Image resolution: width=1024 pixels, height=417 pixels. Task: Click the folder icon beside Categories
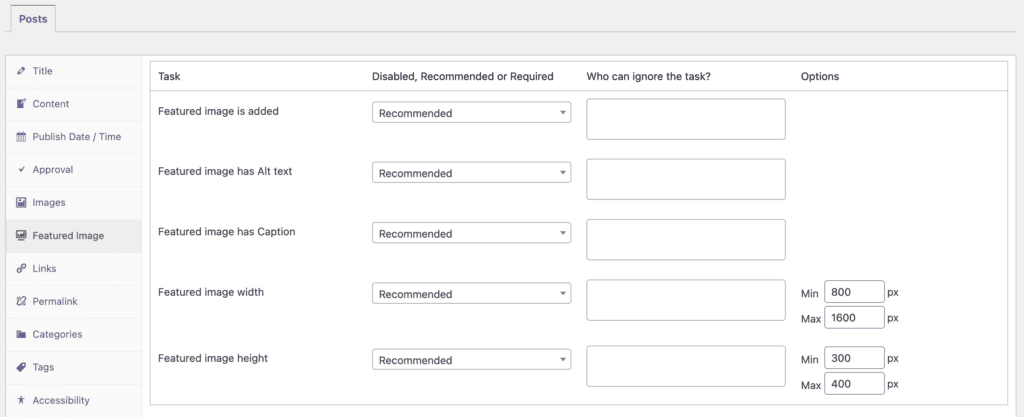click(21, 334)
